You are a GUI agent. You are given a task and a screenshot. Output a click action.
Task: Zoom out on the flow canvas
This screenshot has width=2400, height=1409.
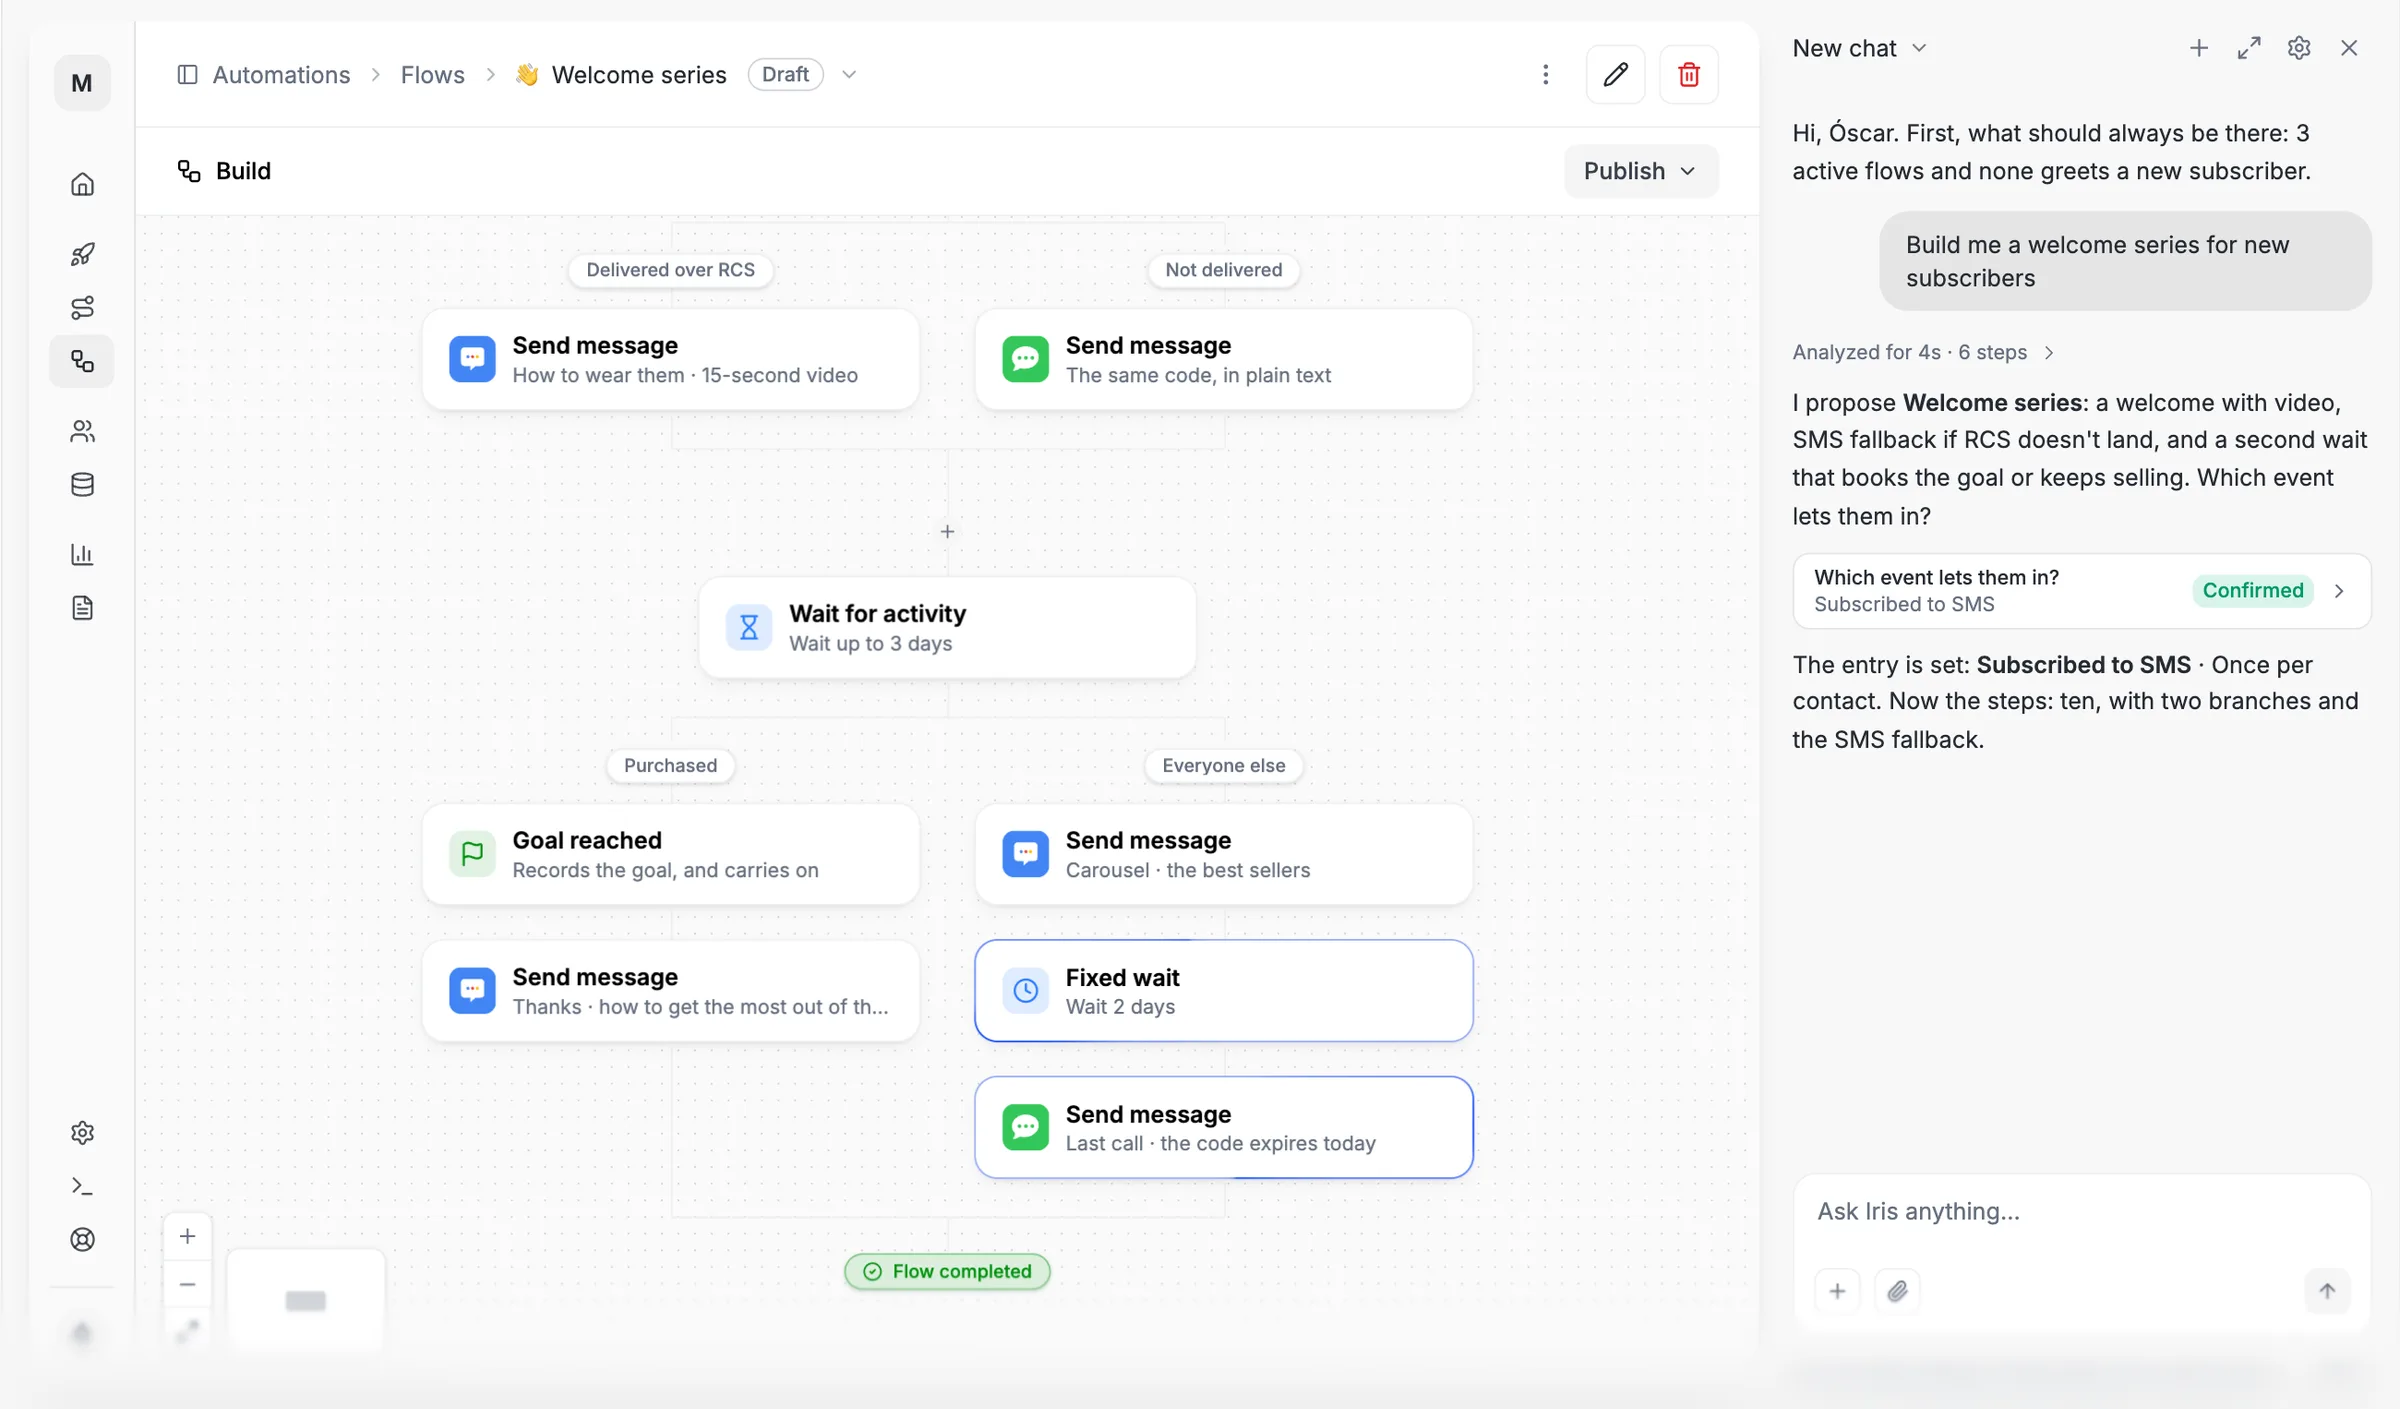[x=187, y=1284]
